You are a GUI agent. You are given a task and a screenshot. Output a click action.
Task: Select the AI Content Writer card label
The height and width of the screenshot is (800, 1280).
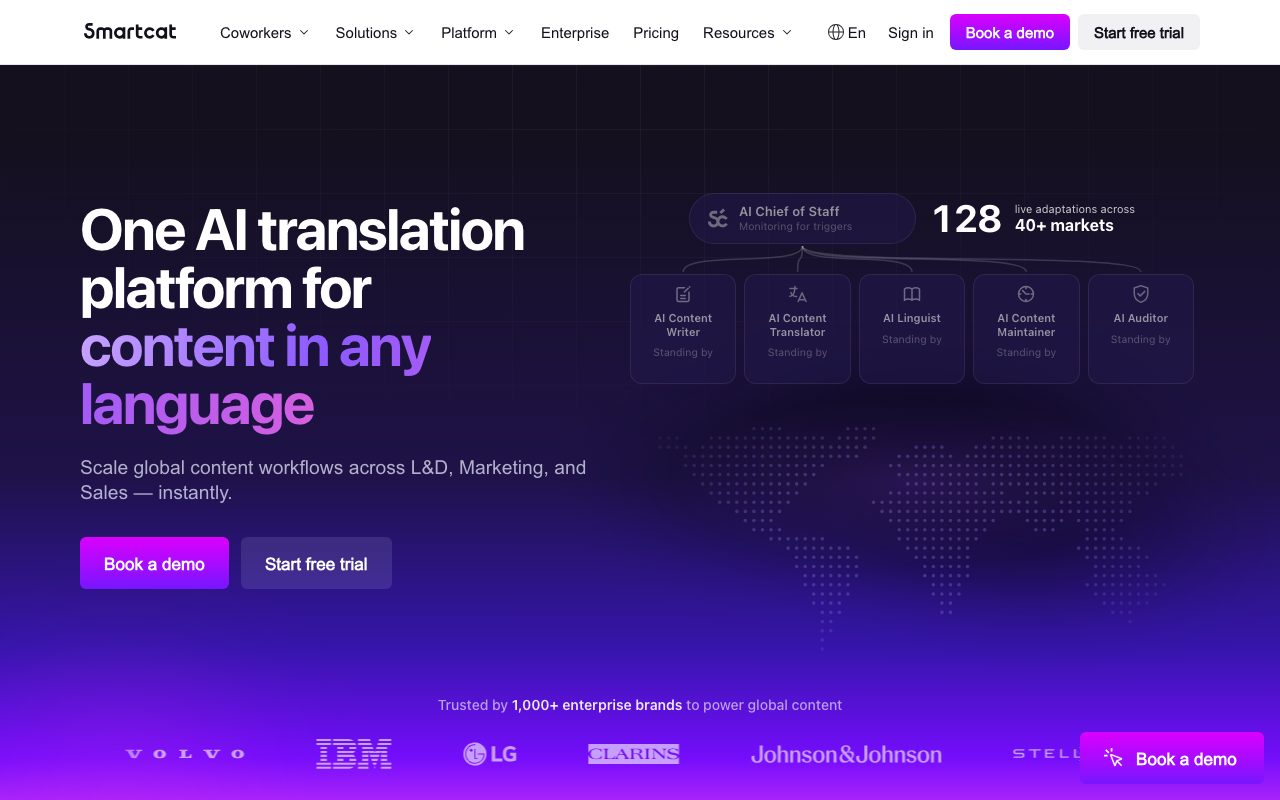[x=683, y=325]
